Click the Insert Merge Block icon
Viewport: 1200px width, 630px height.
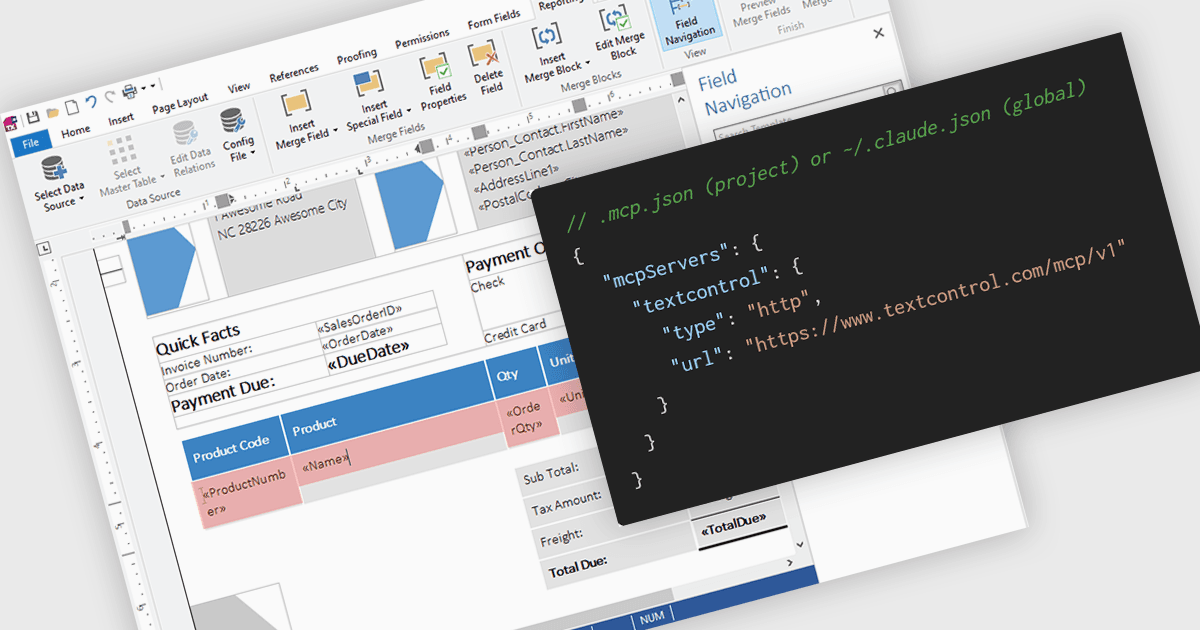(x=549, y=37)
